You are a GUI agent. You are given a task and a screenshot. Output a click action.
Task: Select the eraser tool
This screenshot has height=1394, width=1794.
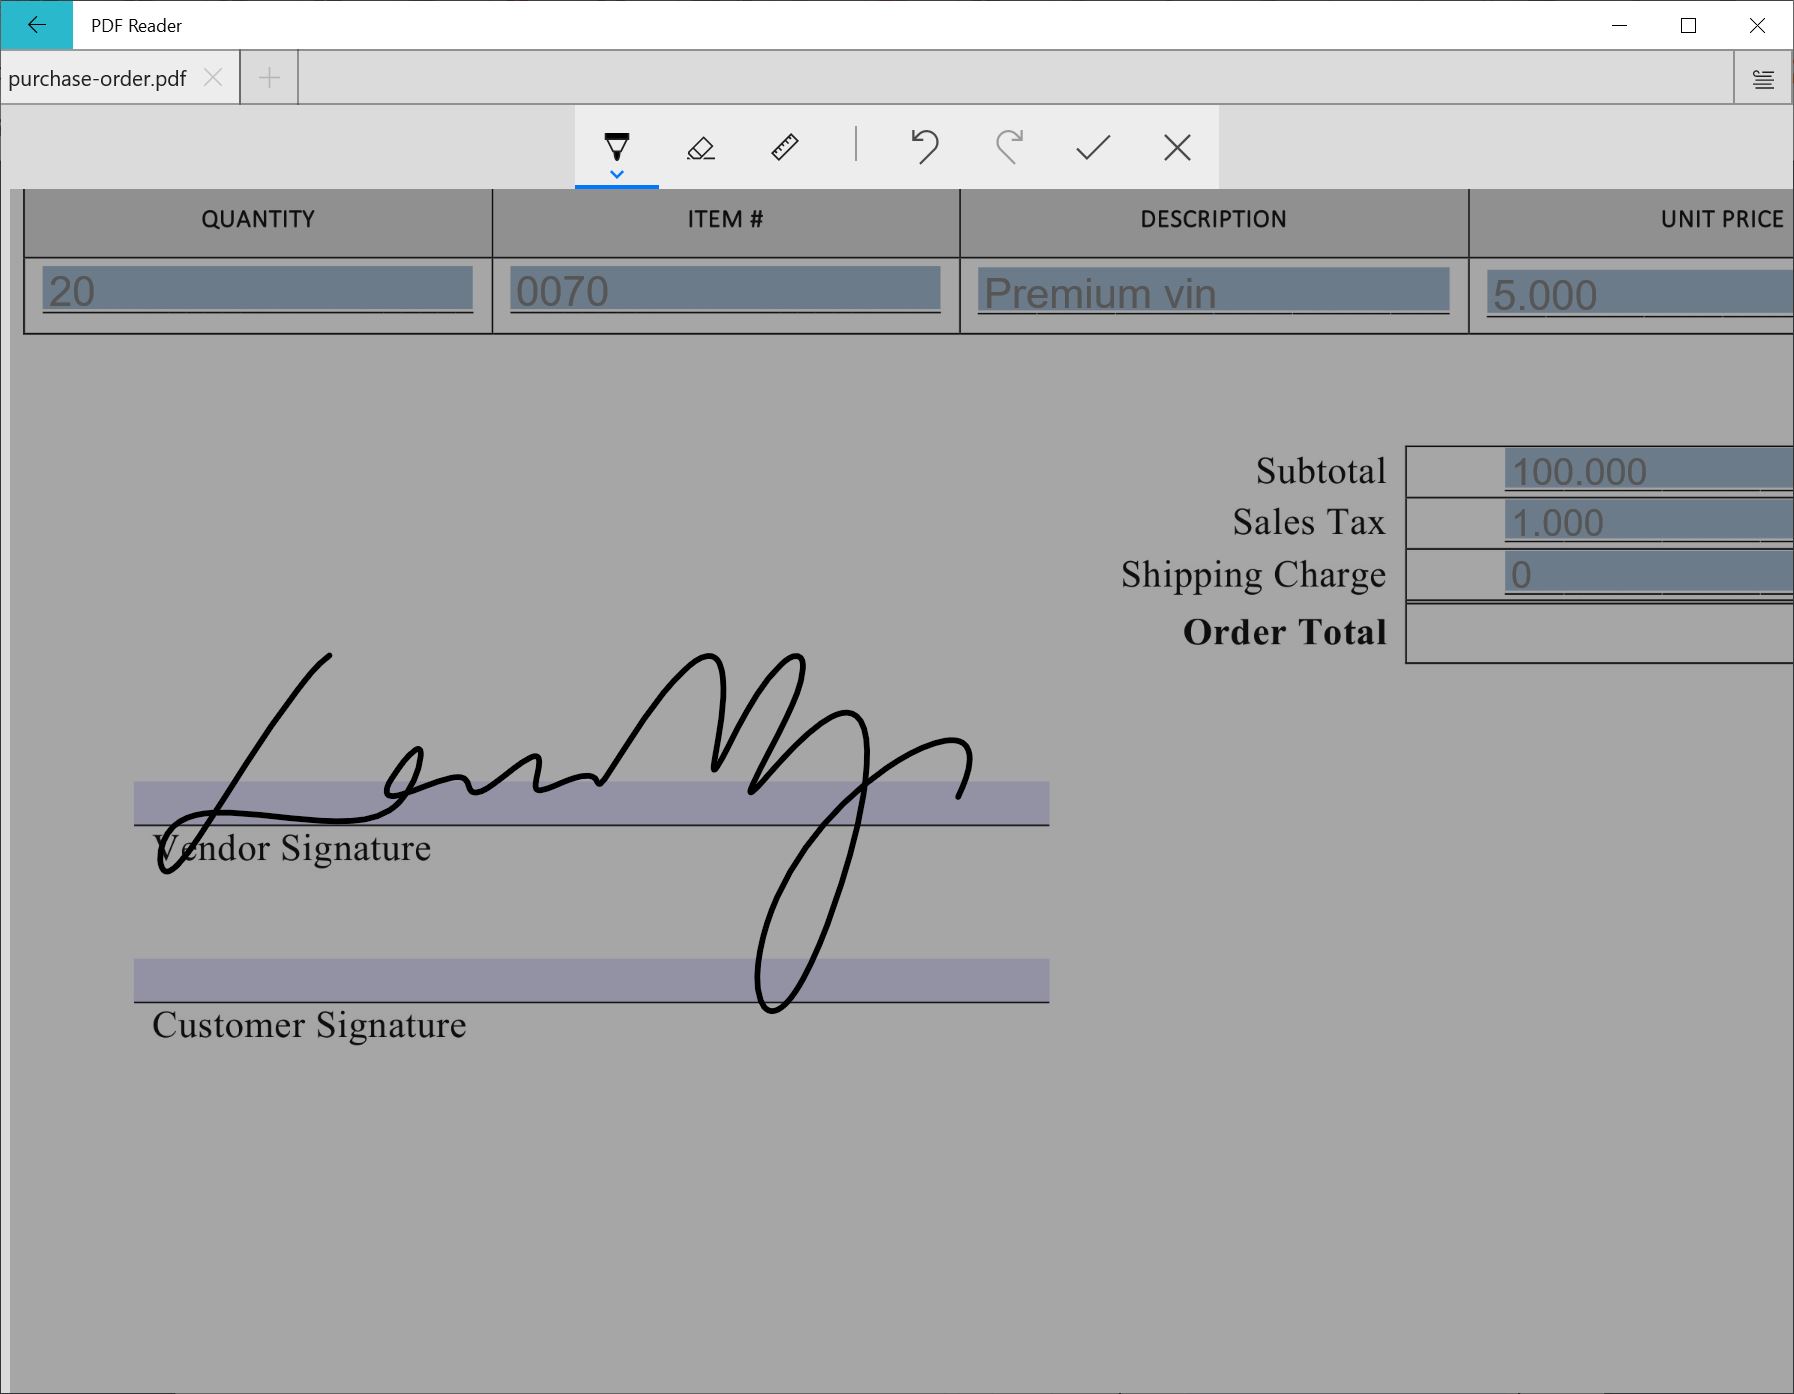701,148
